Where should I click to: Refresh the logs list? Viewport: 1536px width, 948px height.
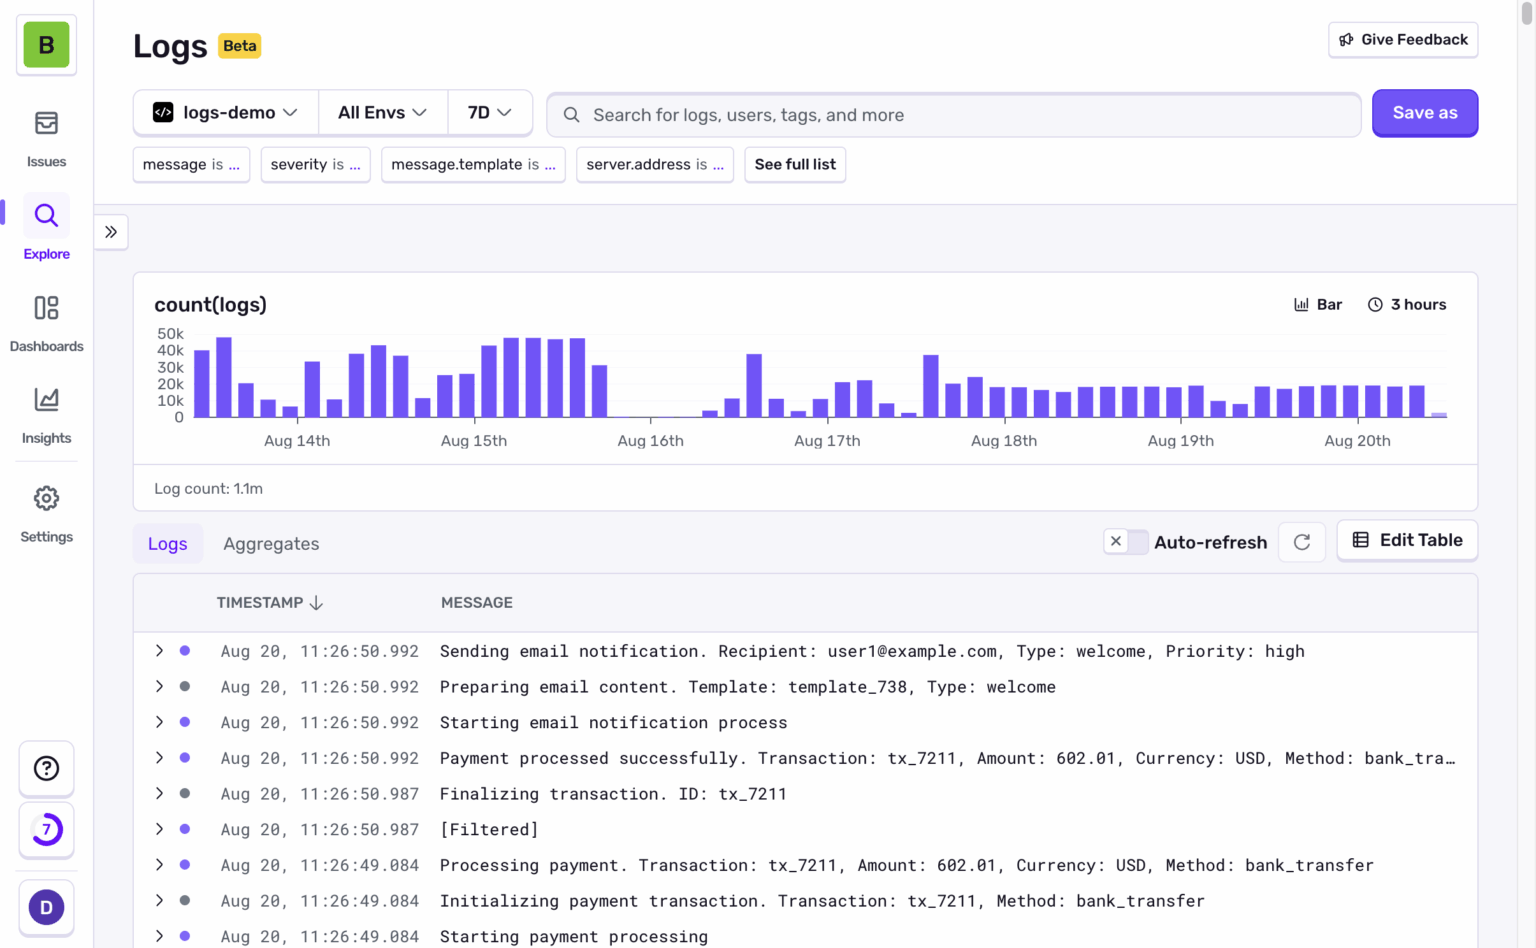click(1301, 541)
